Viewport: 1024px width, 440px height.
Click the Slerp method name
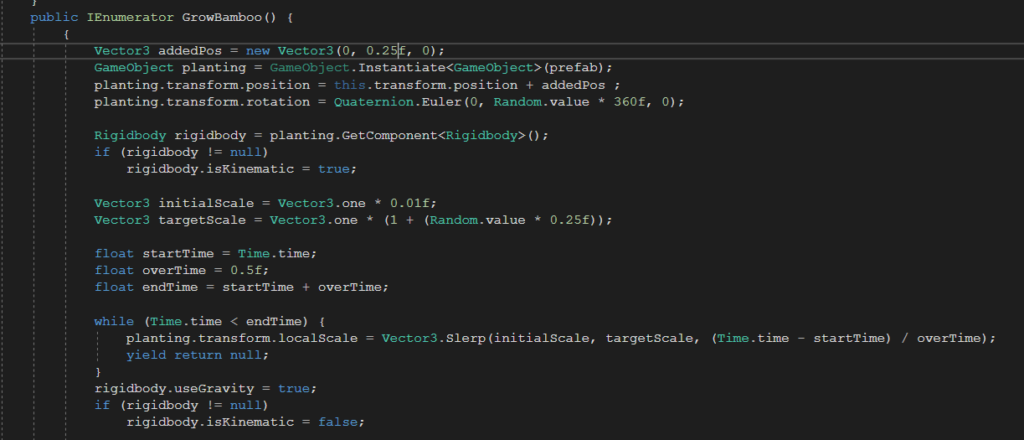tap(465, 338)
